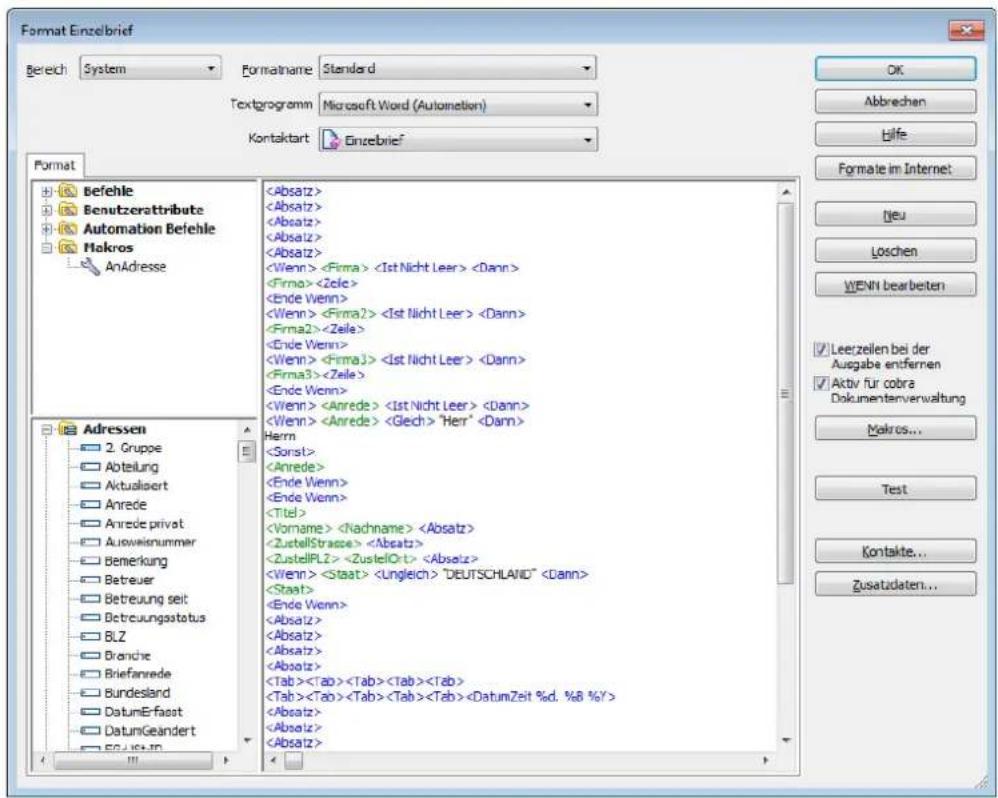Click the <Titel> line in editor

click(x=286, y=513)
